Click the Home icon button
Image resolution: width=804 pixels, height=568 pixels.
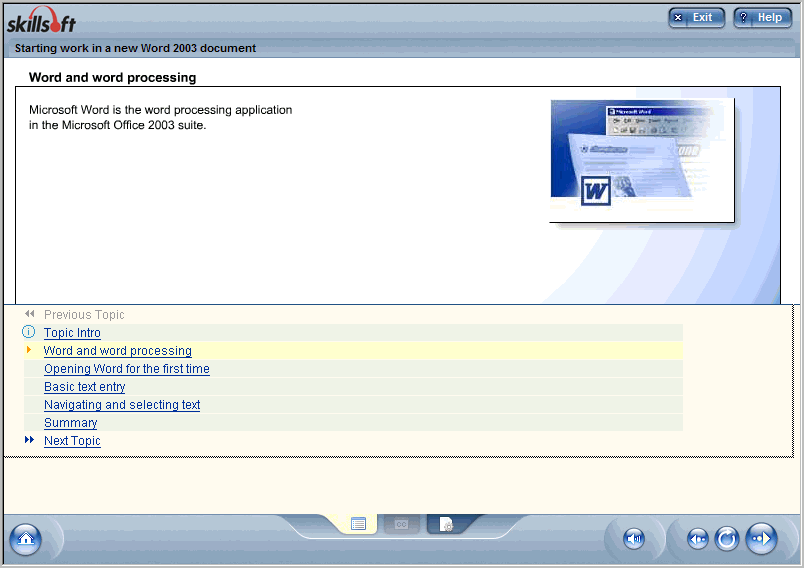[25, 539]
